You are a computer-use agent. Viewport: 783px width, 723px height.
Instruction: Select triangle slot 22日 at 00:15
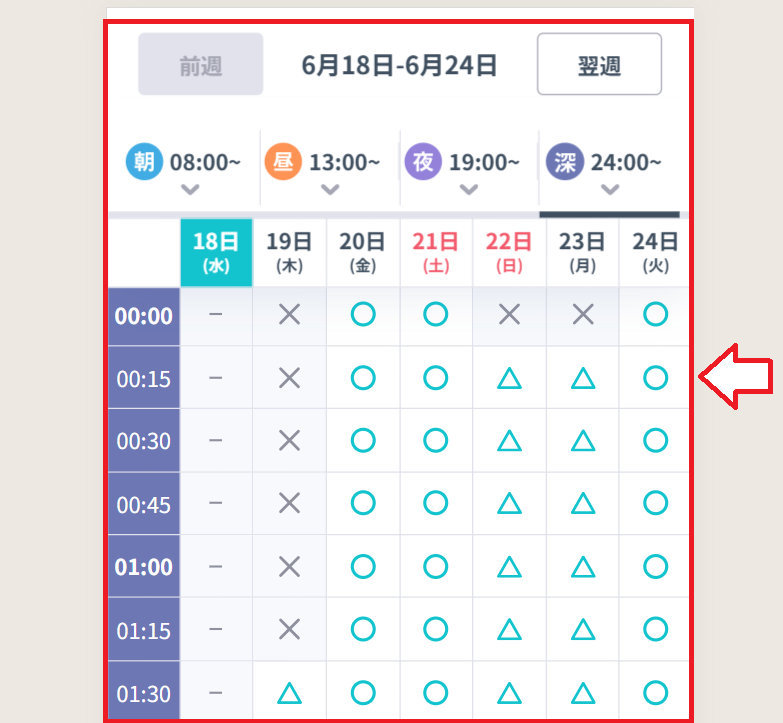coord(509,378)
